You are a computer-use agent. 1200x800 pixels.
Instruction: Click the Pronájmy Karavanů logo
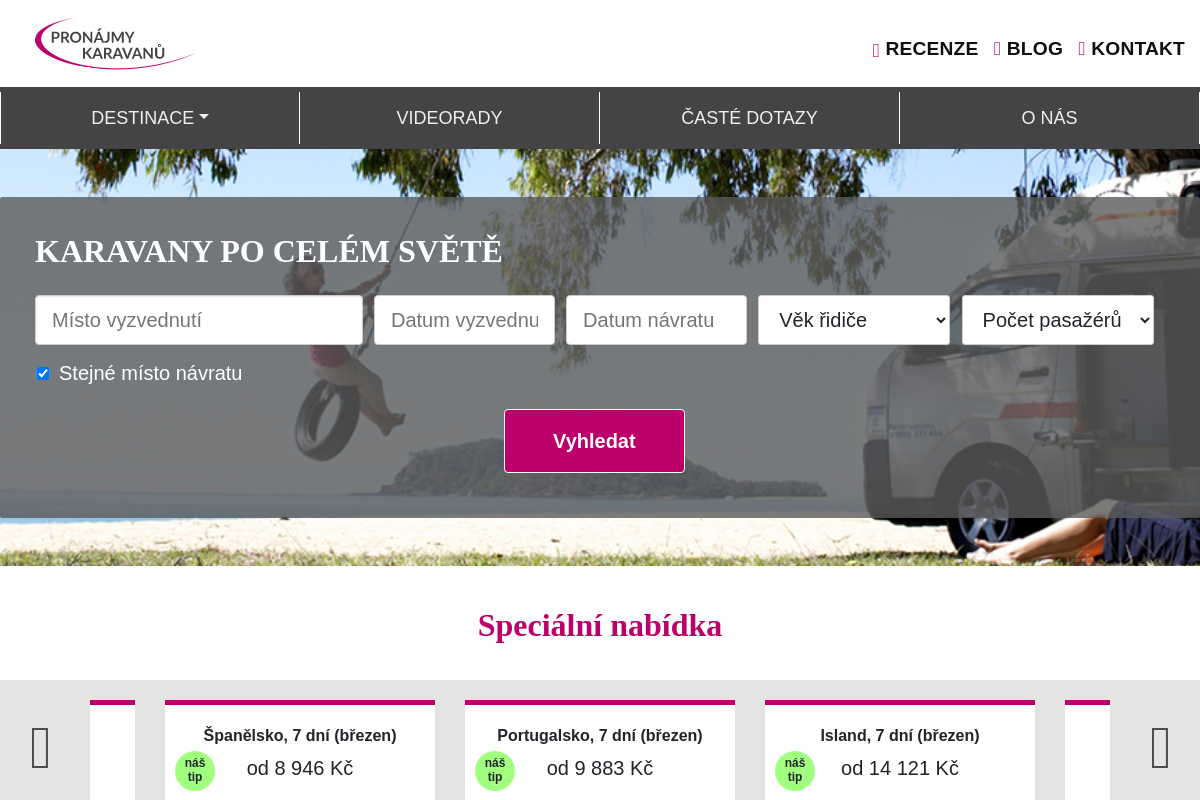click(x=113, y=43)
